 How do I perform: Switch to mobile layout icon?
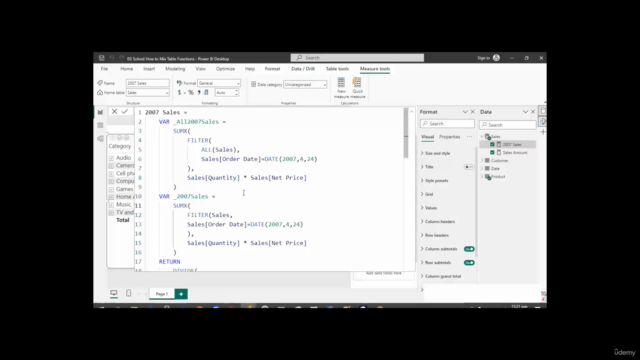pos(129,293)
